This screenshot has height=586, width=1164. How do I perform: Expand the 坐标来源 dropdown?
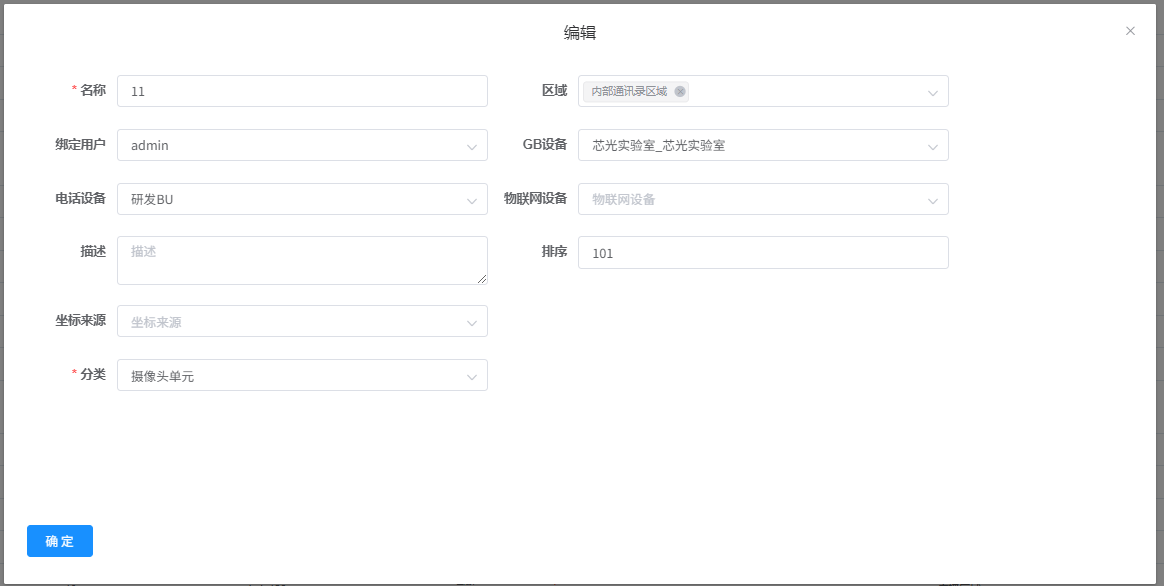(301, 322)
